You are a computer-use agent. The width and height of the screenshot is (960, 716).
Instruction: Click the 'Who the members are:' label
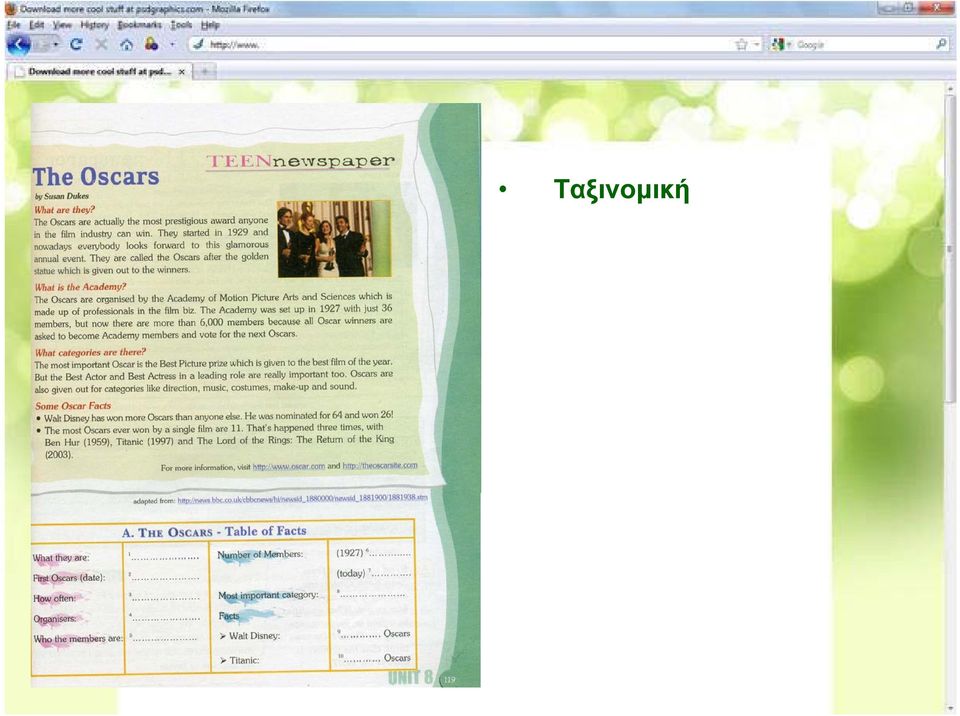78,638
